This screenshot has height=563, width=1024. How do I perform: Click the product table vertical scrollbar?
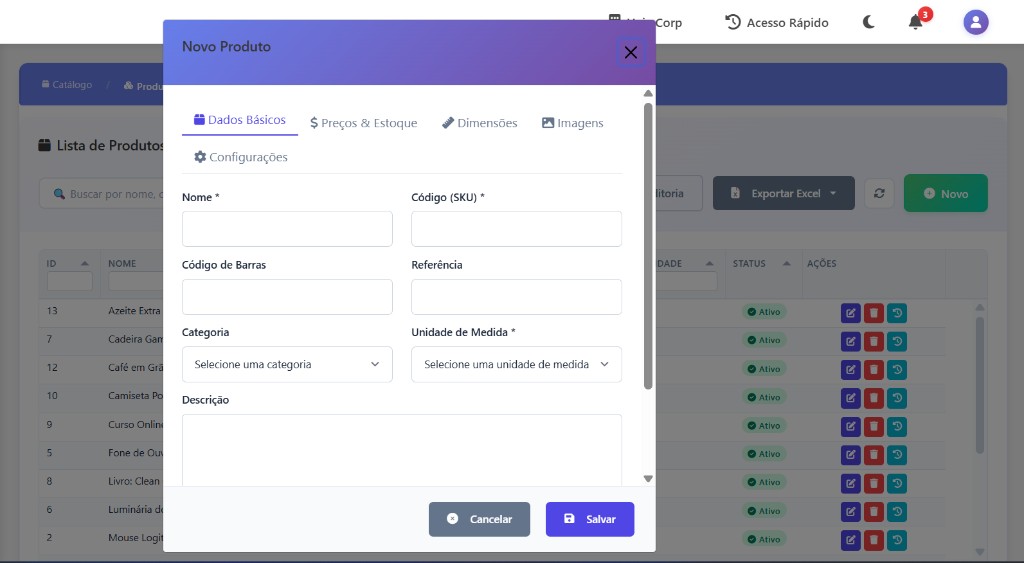tap(980, 385)
